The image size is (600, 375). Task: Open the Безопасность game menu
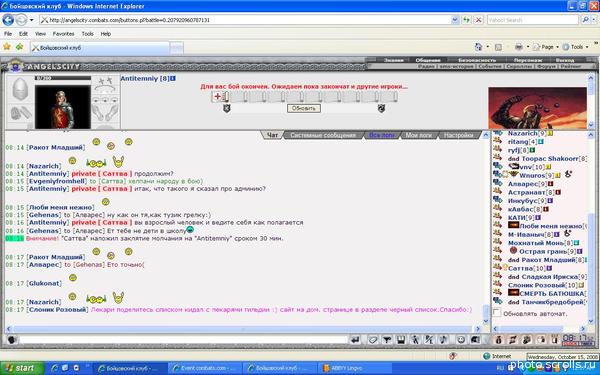pos(477,60)
